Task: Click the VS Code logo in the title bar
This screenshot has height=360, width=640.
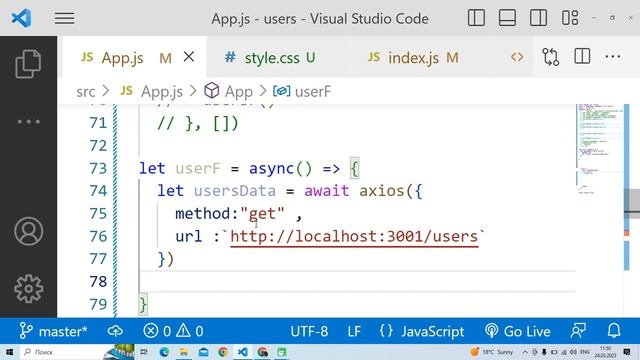Action: tap(21, 18)
